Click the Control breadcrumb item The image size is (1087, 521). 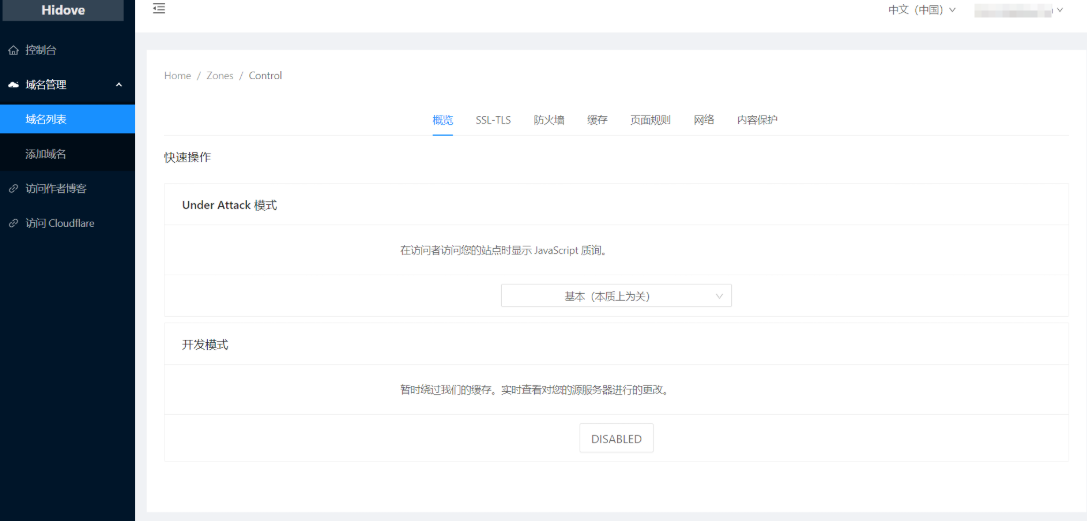coord(266,76)
